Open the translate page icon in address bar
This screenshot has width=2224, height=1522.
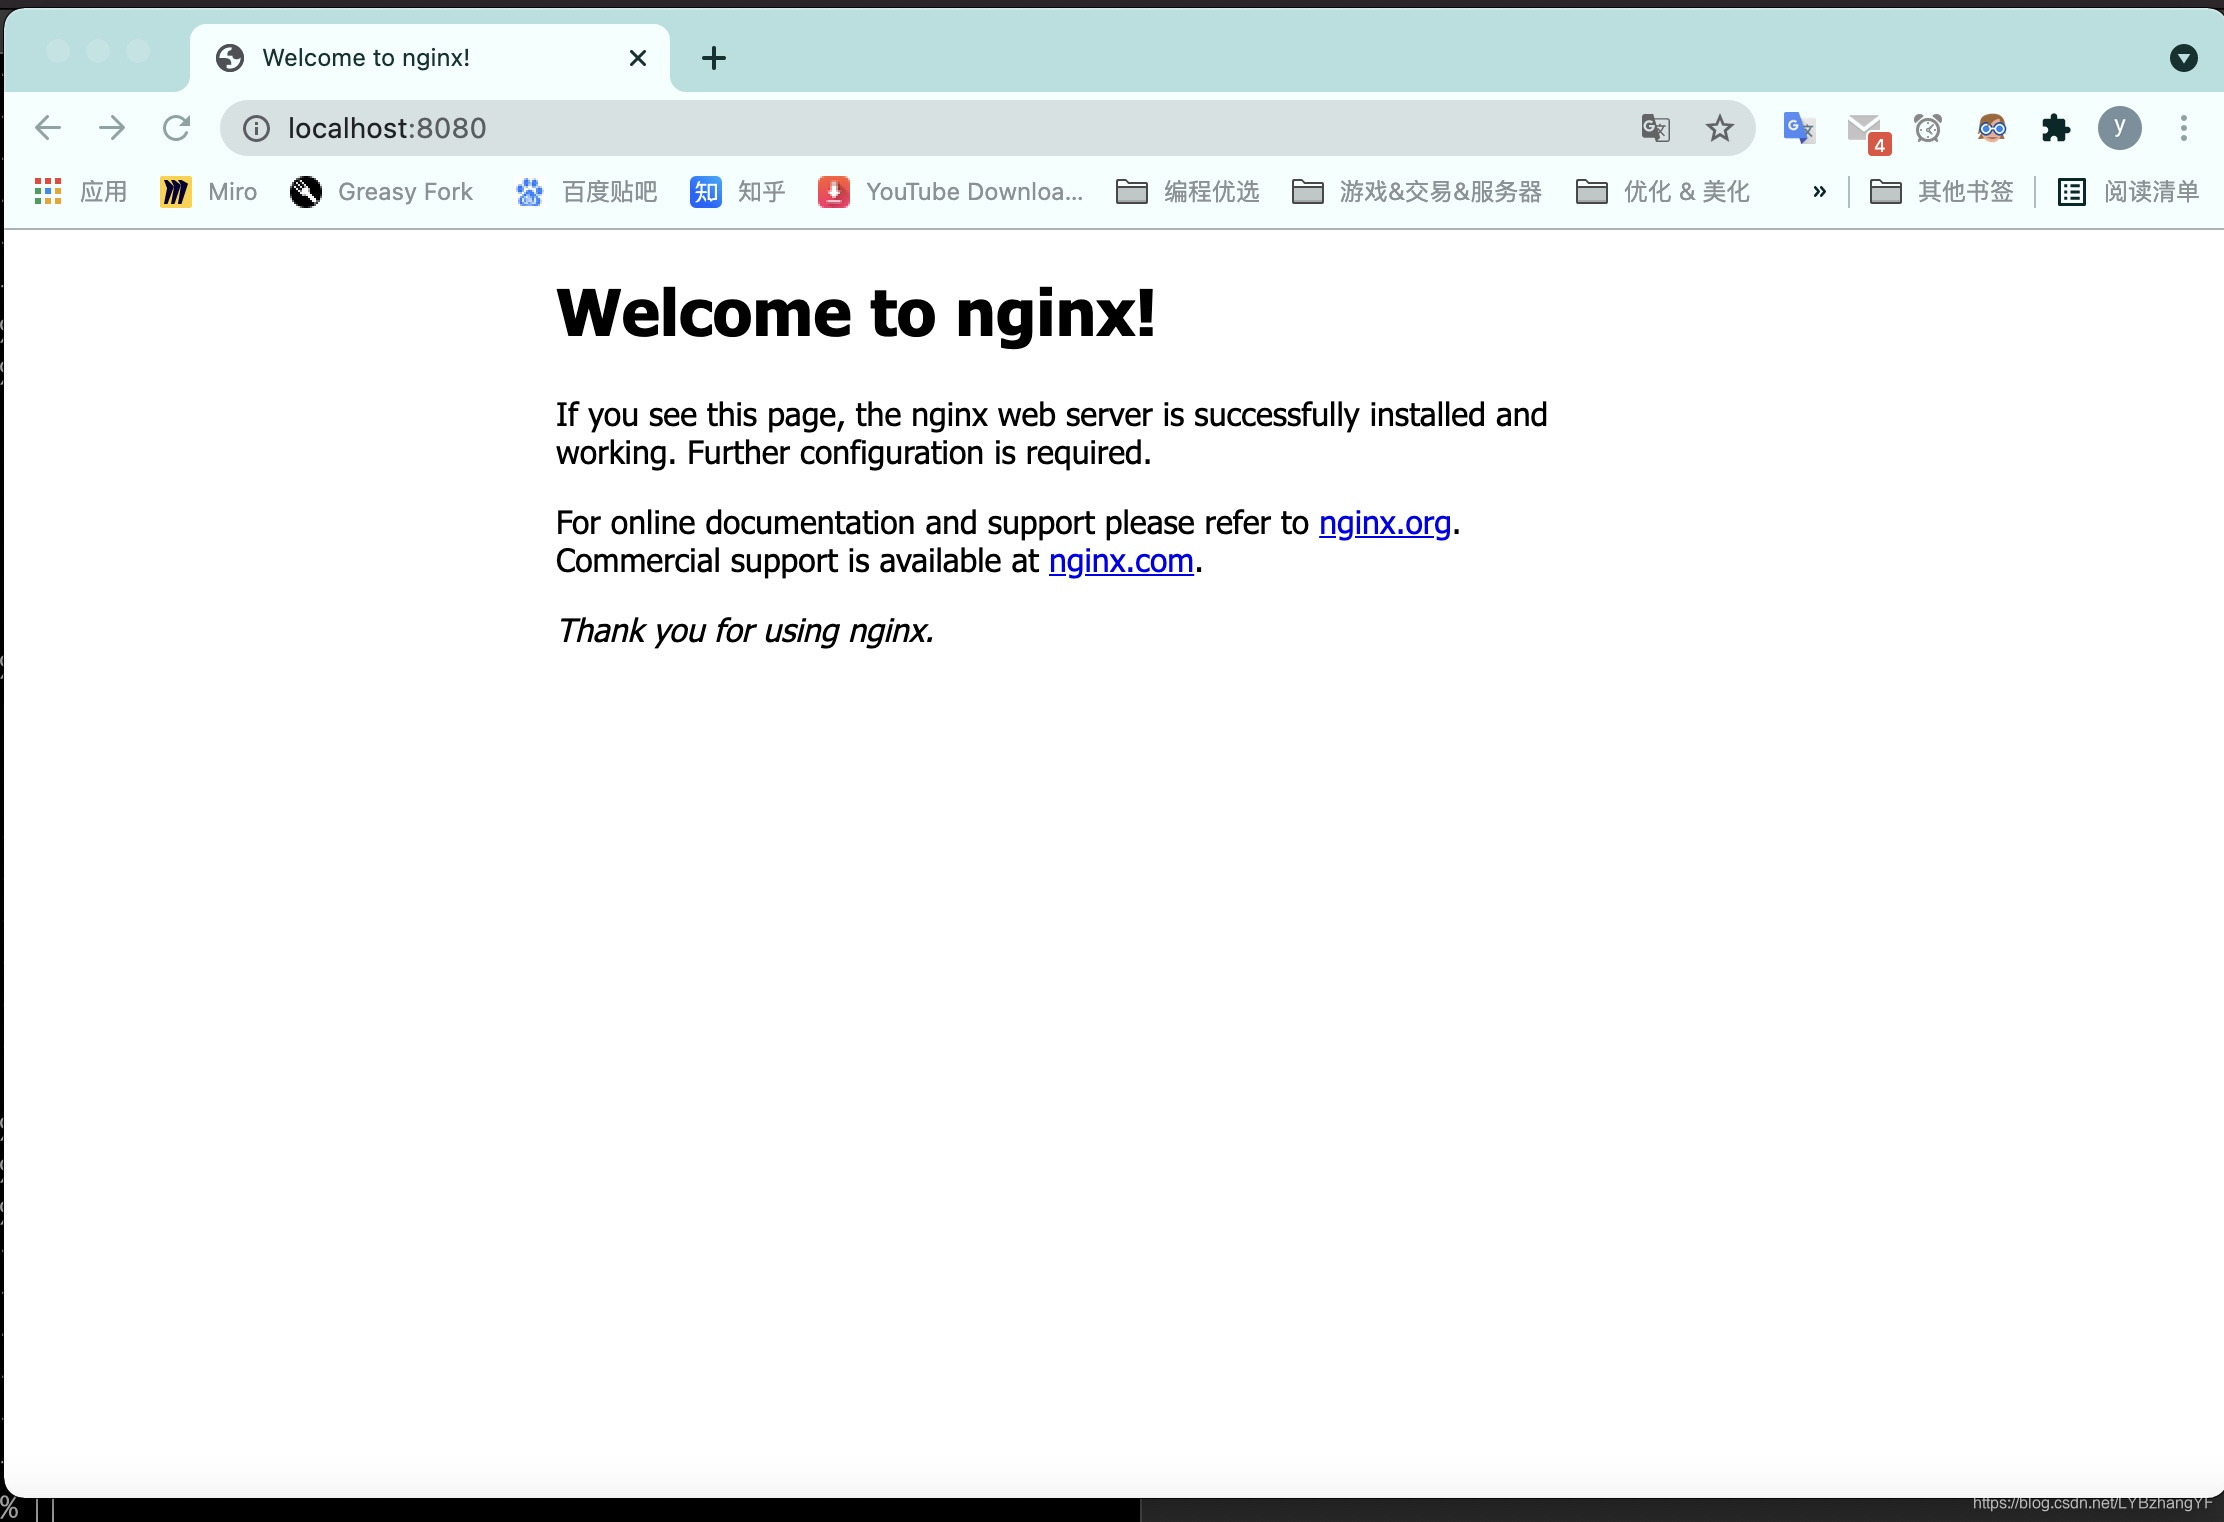(x=1656, y=128)
